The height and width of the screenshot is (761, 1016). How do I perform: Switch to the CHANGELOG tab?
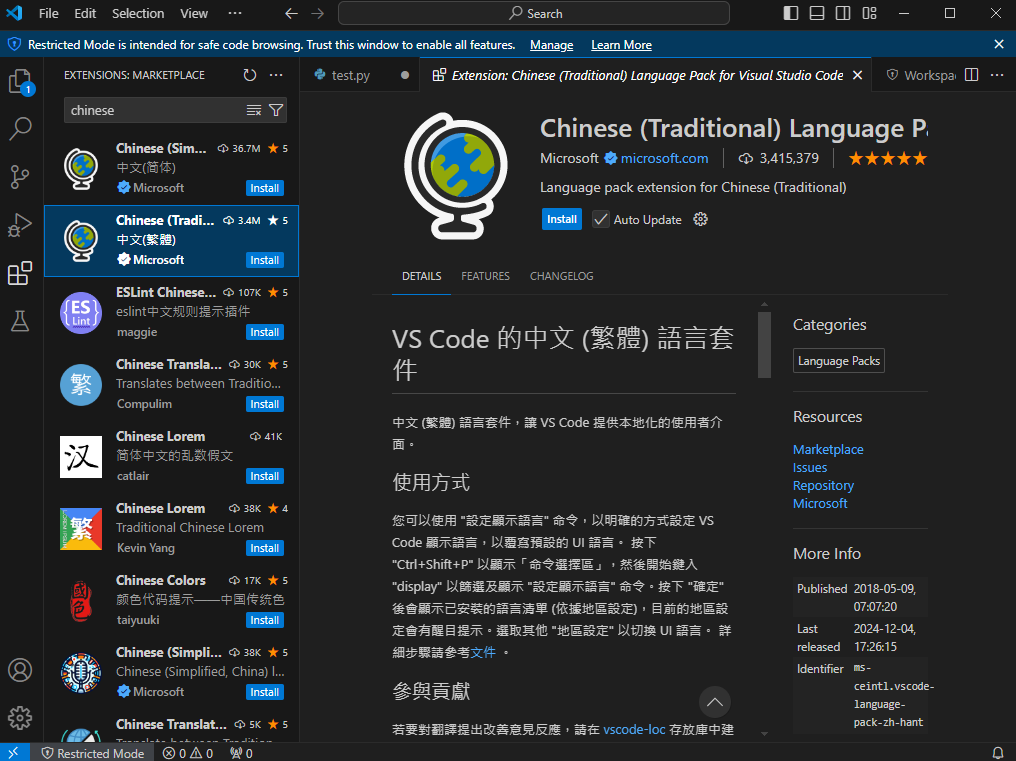(x=561, y=276)
